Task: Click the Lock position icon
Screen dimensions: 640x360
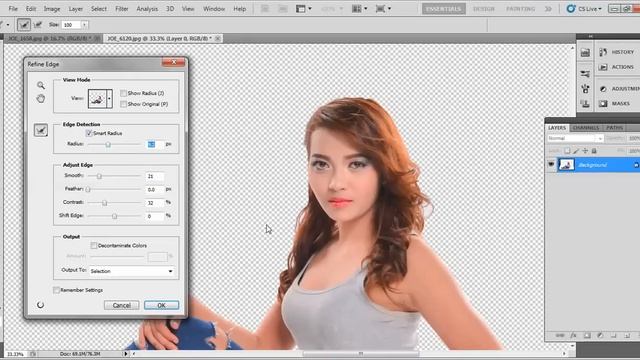Action: point(585,151)
